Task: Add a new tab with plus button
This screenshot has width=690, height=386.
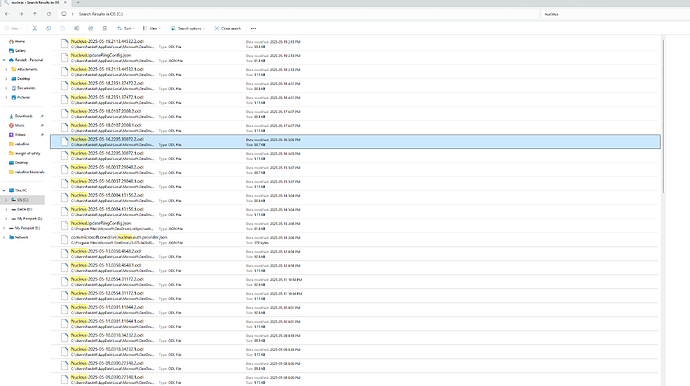Action: tap(78, 3)
